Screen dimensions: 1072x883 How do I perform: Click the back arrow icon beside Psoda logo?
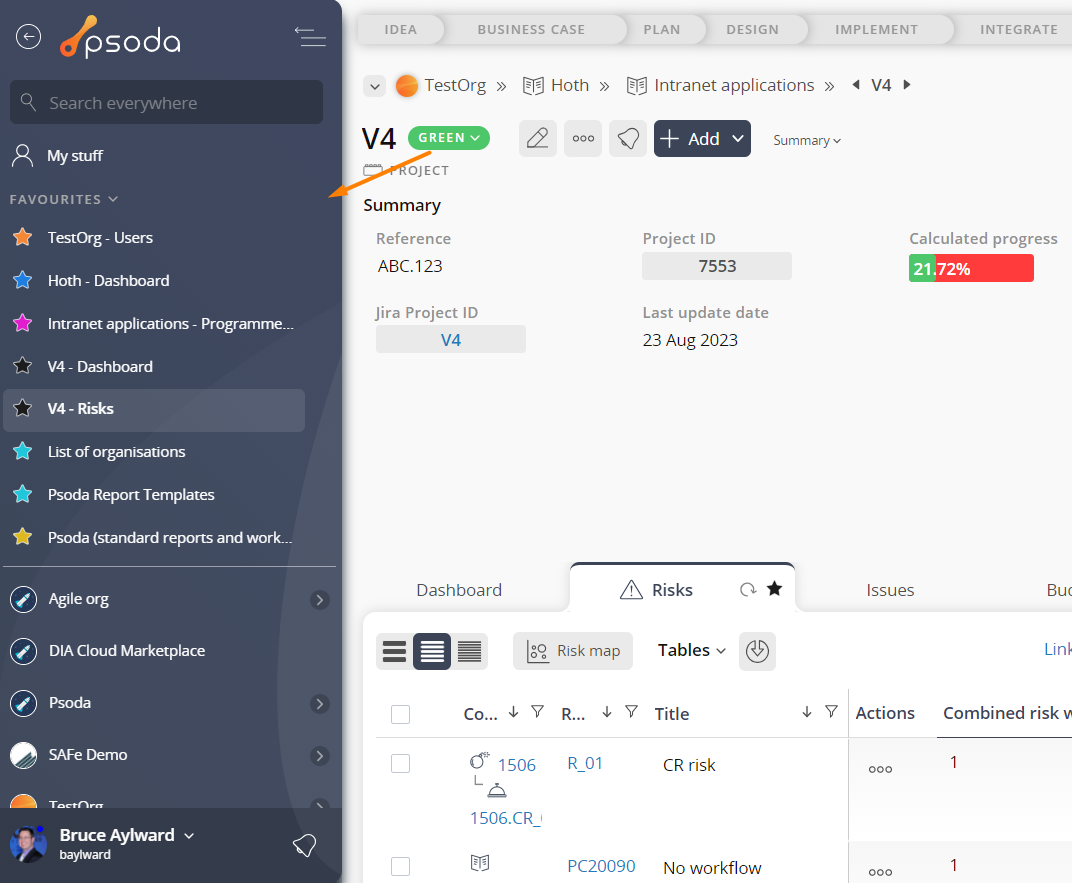pos(28,37)
